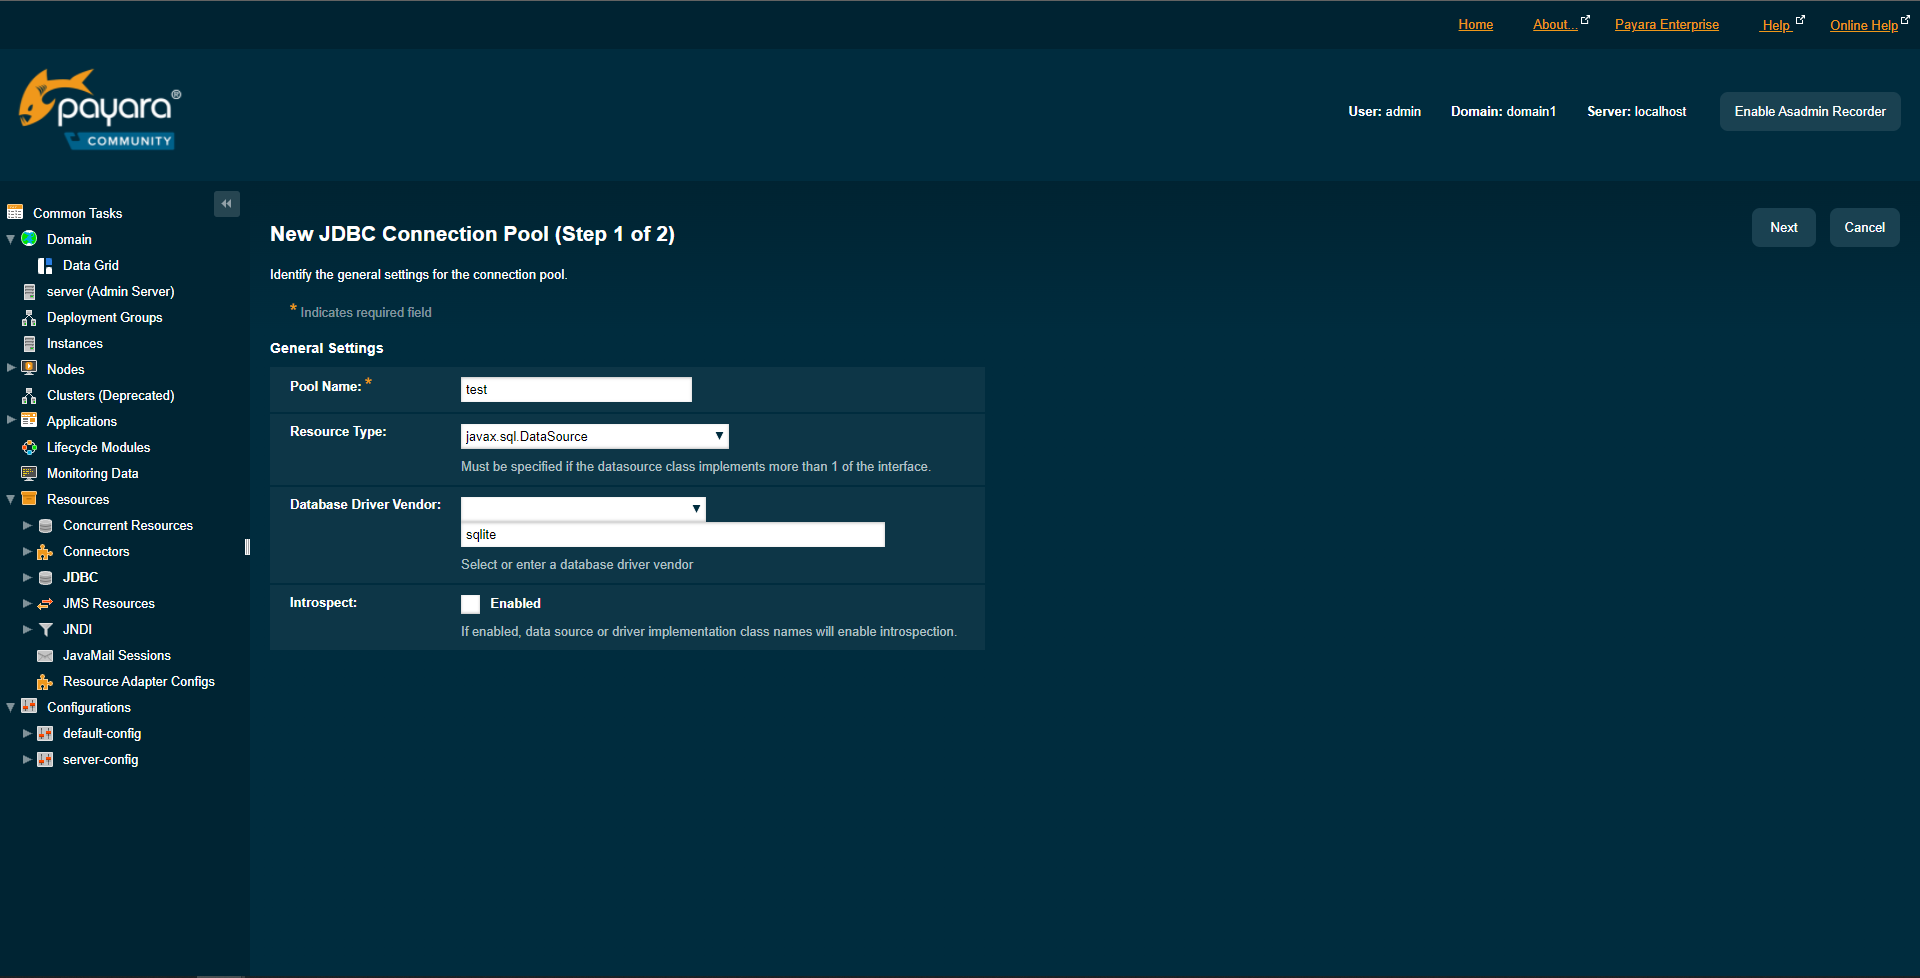Enable the Introspect checkbox

tap(470, 604)
